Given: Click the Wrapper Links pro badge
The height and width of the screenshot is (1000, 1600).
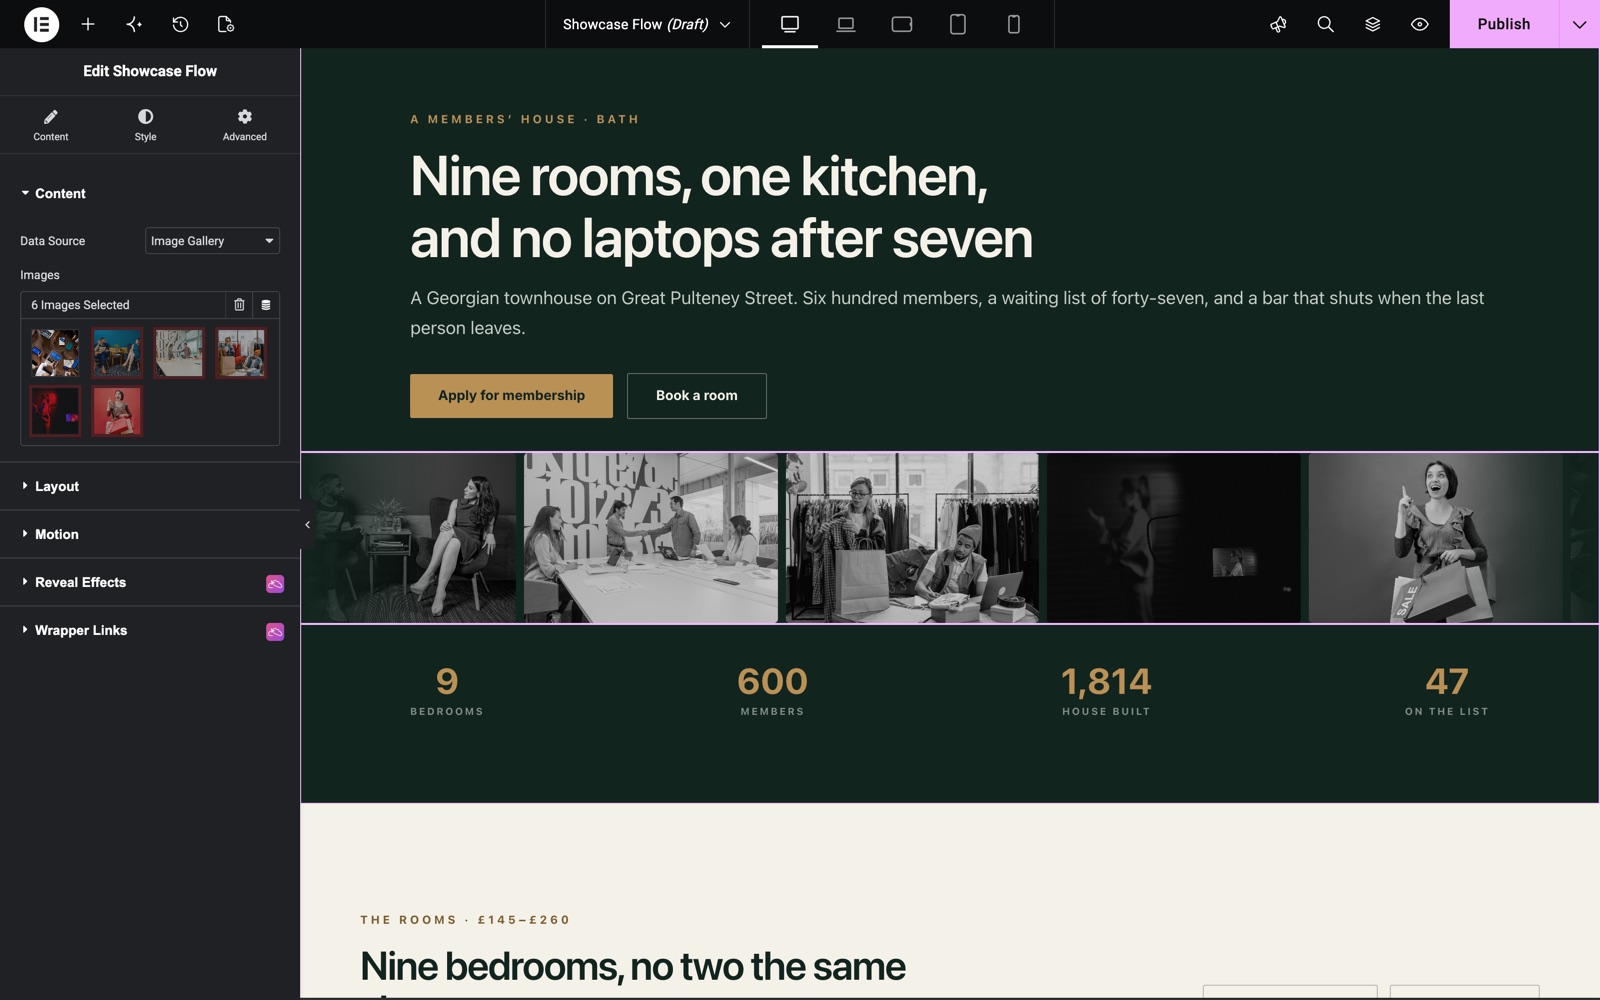Looking at the screenshot, I should pos(275,632).
